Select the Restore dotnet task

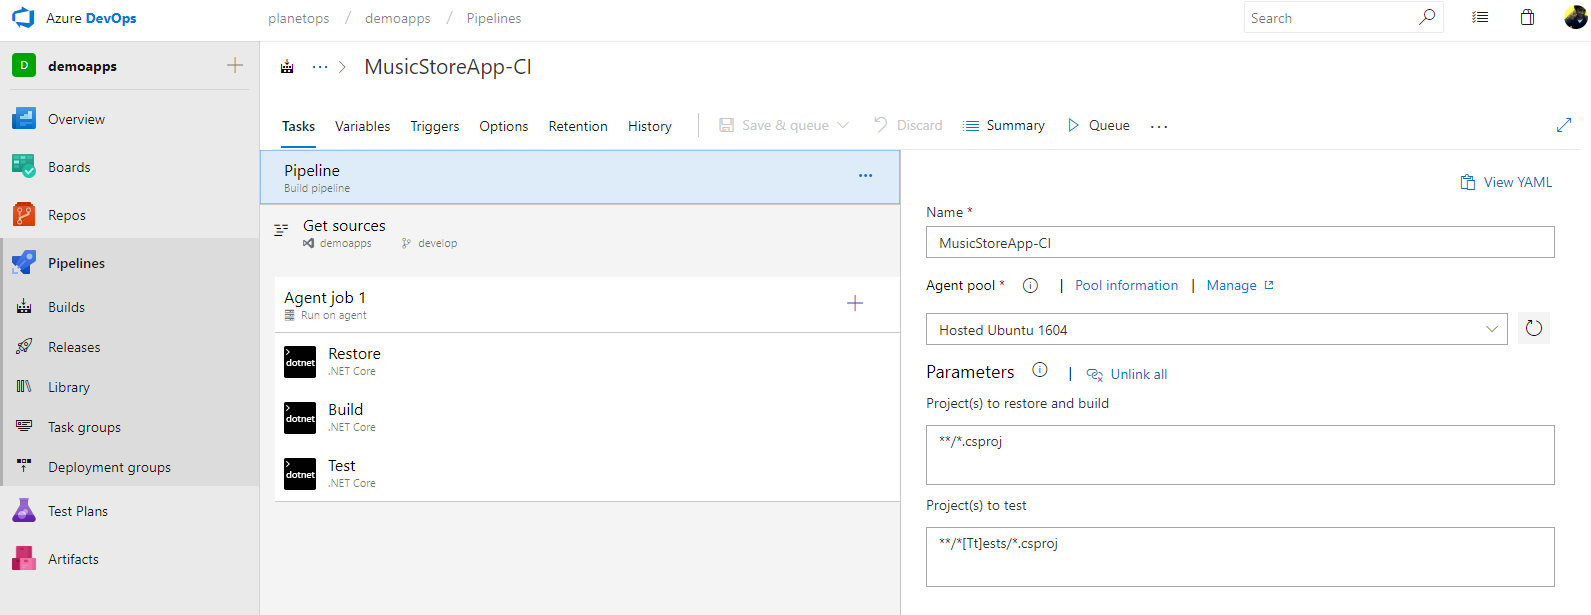coord(587,361)
